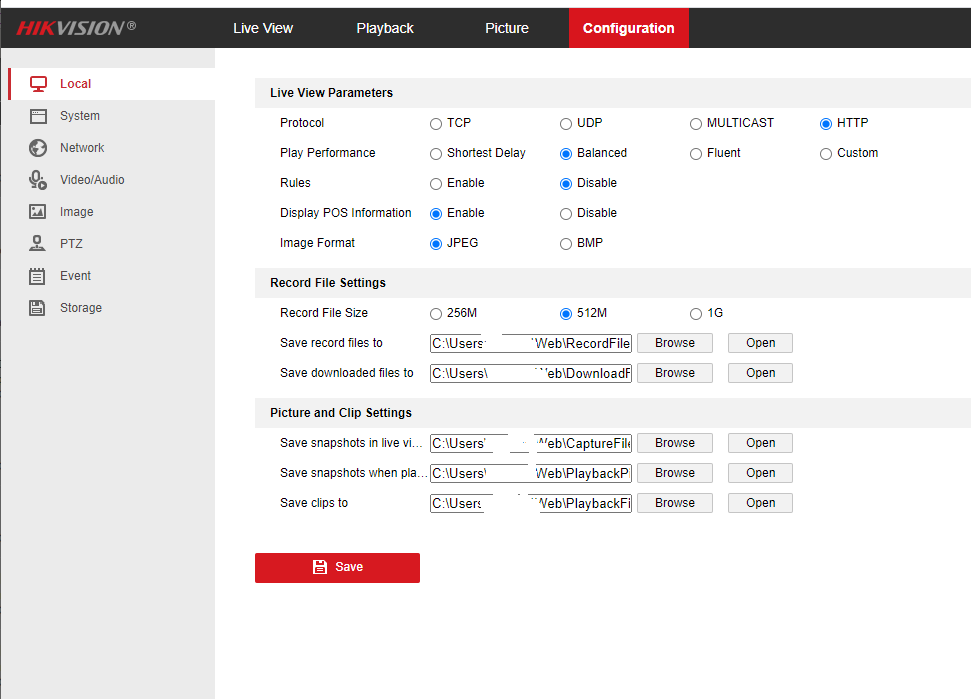The image size is (971, 699).
Task: Open the save clips folder
Action: click(760, 503)
